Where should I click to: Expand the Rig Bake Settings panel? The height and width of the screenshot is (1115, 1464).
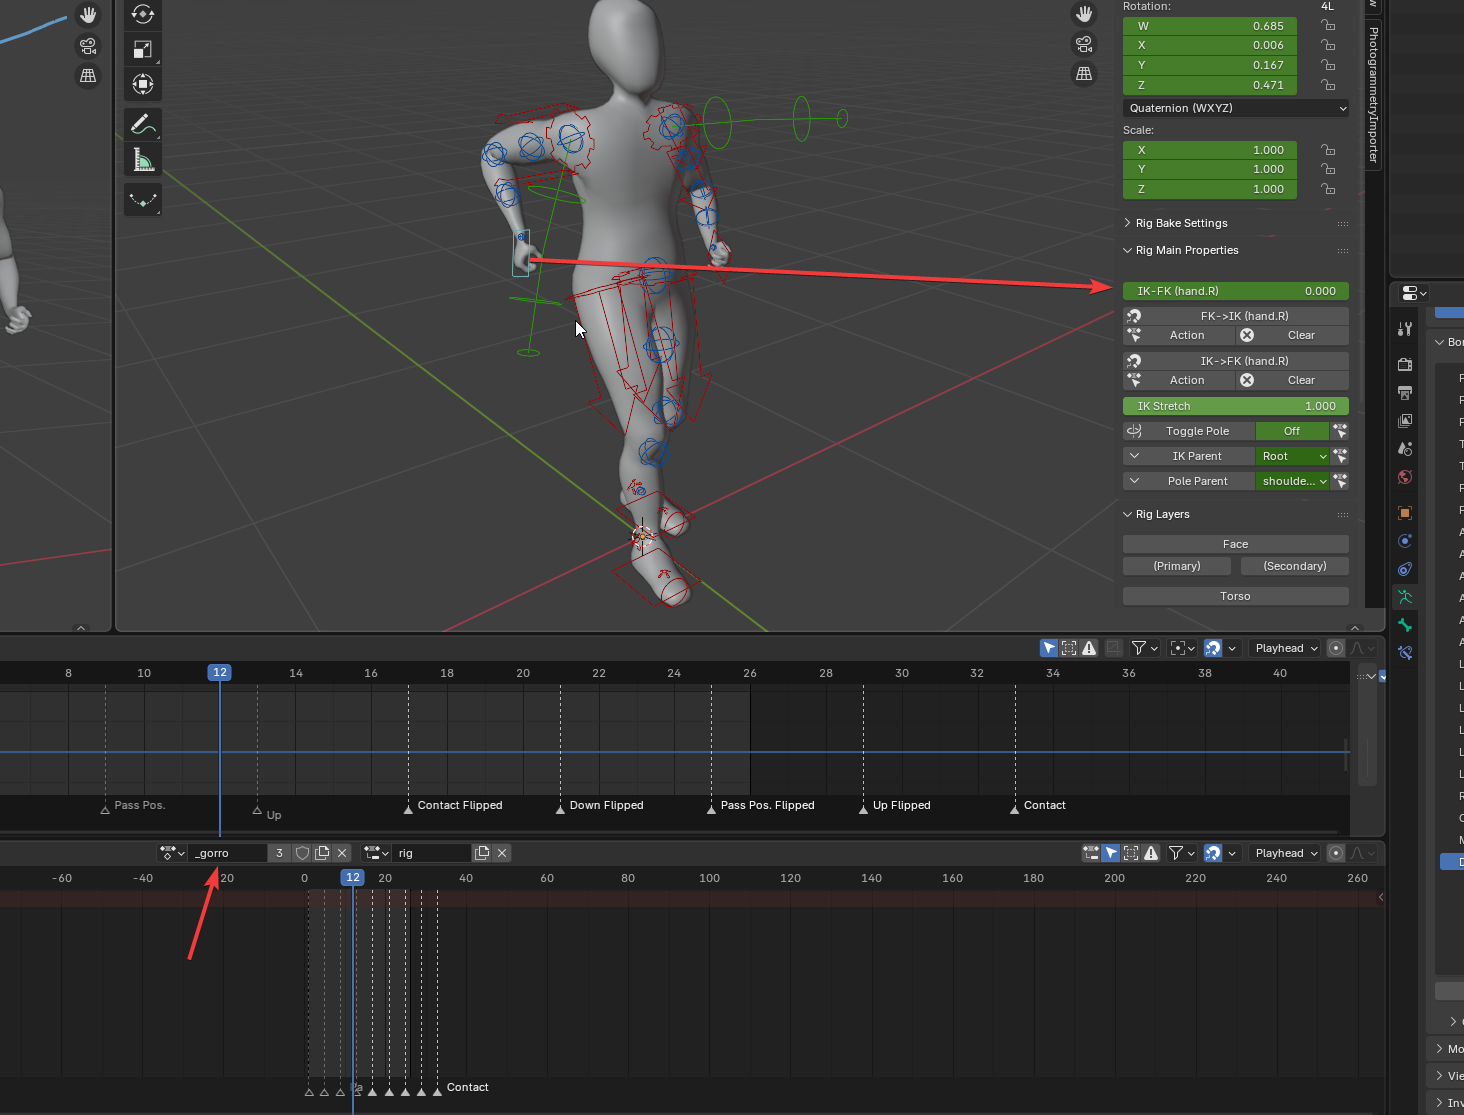(x=1181, y=223)
